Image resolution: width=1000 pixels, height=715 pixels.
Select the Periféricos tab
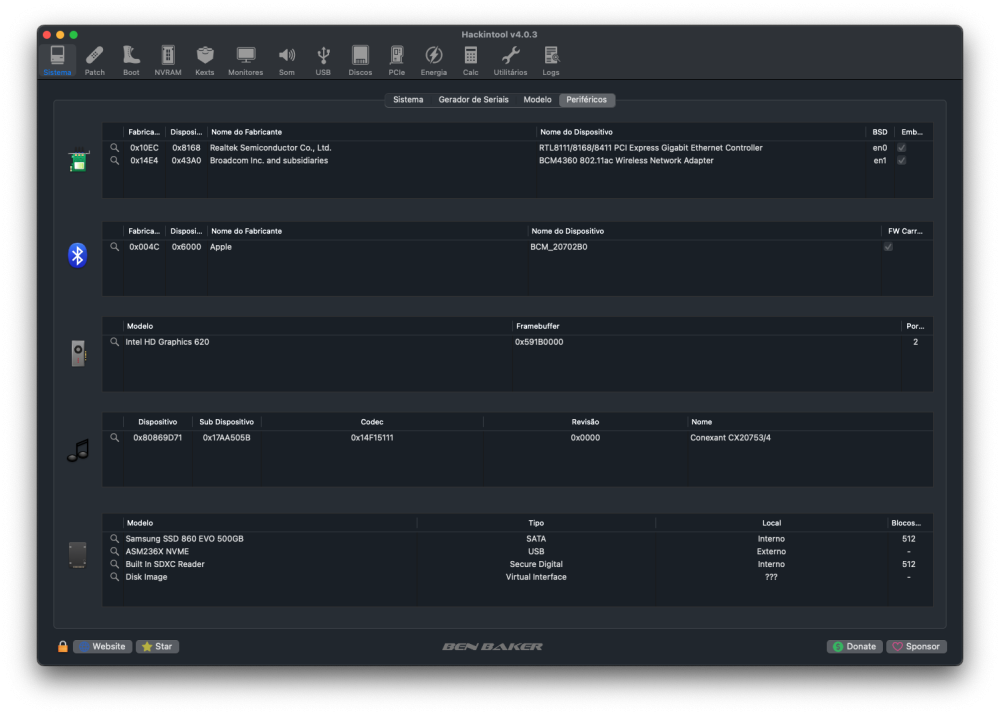point(587,100)
